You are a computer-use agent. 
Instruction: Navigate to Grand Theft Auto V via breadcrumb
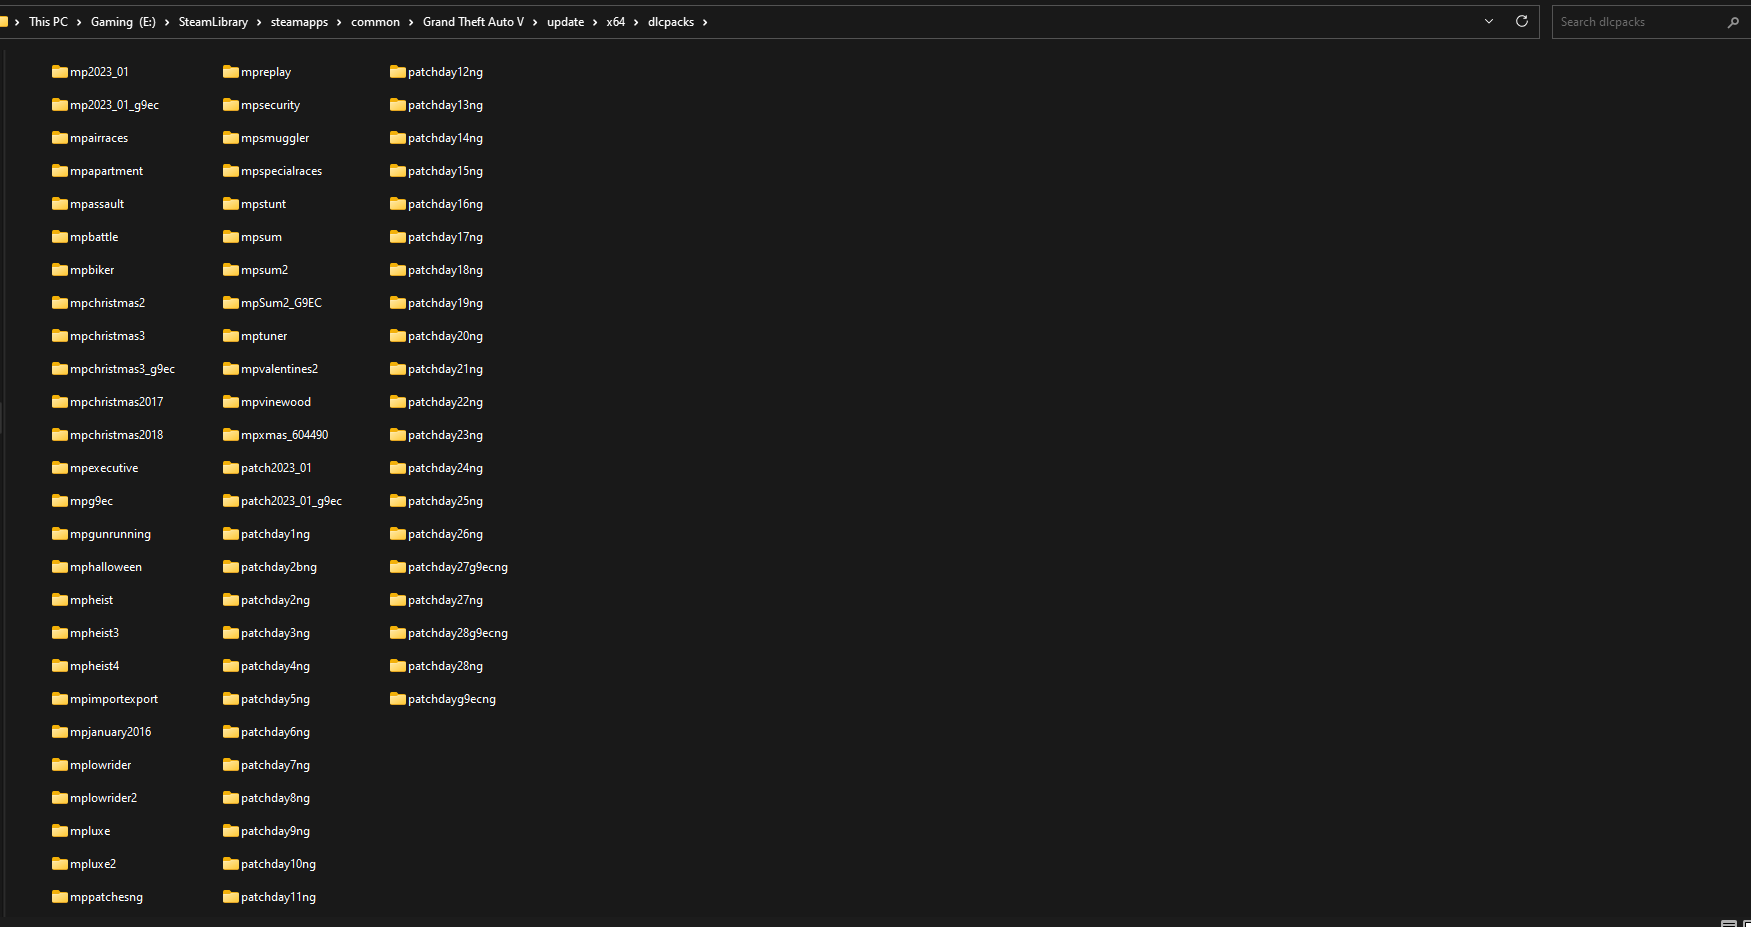pos(473,21)
